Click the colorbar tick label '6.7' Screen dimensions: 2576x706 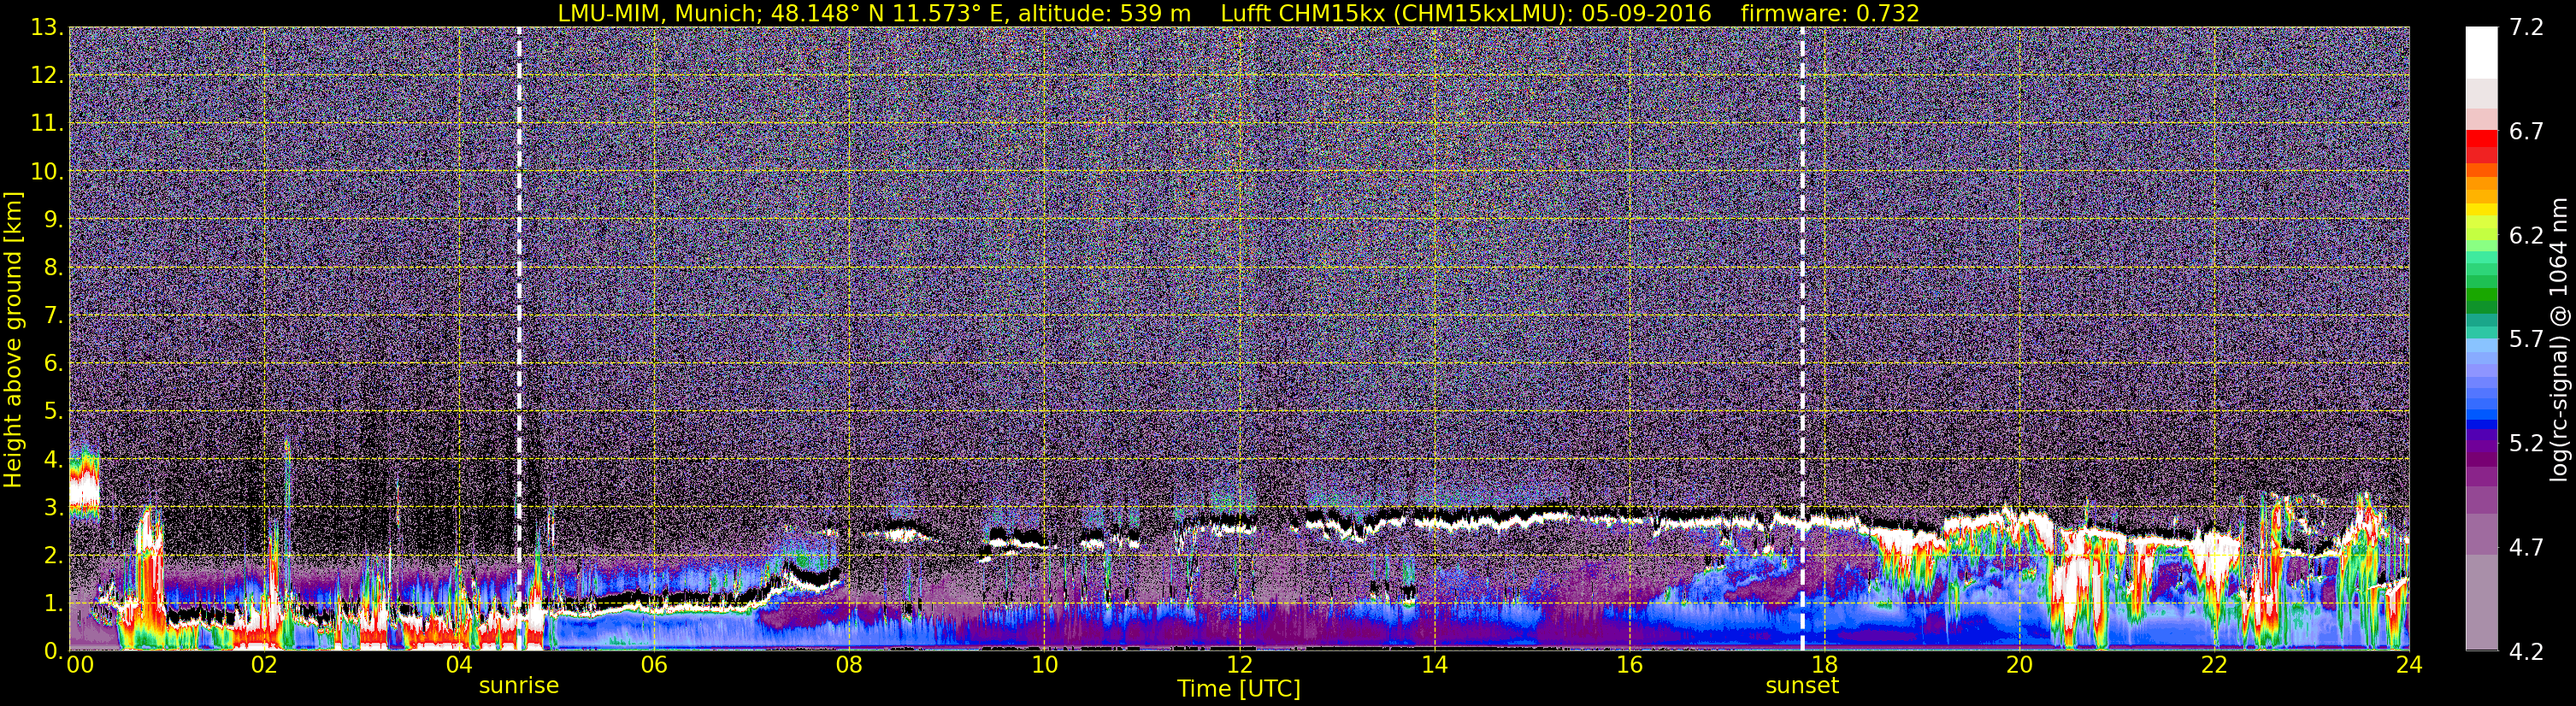click(x=2526, y=132)
